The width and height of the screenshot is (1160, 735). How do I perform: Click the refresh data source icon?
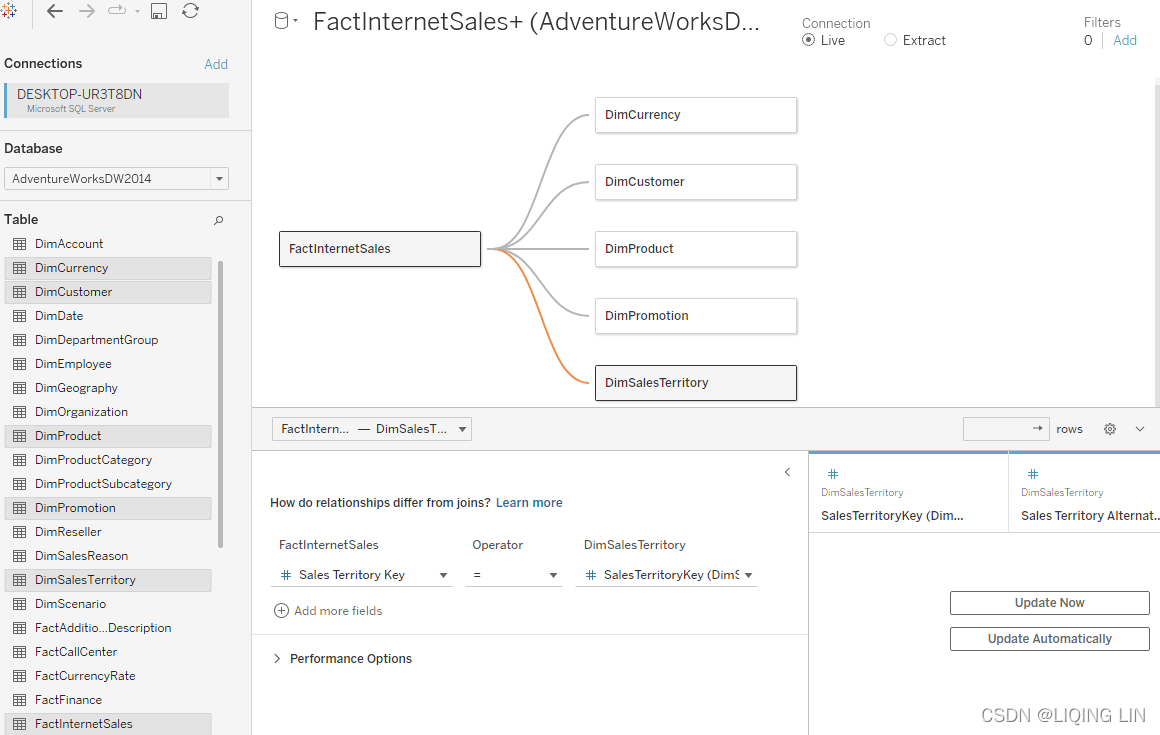[x=190, y=11]
